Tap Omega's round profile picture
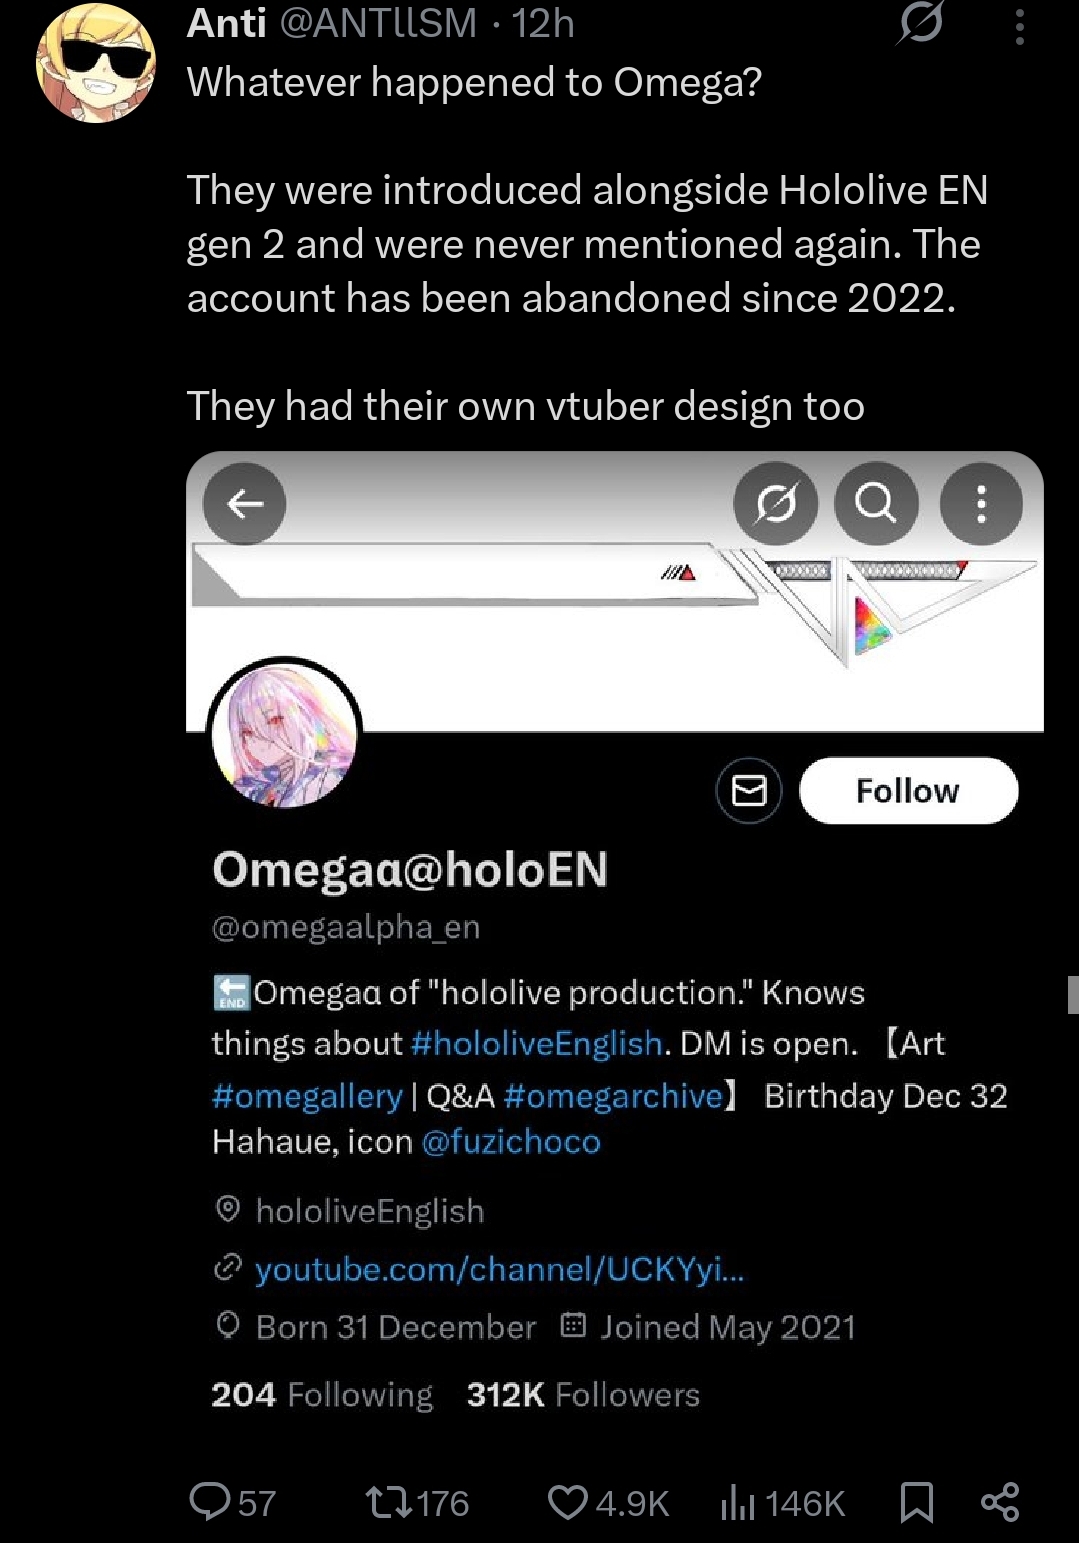 pos(285,736)
